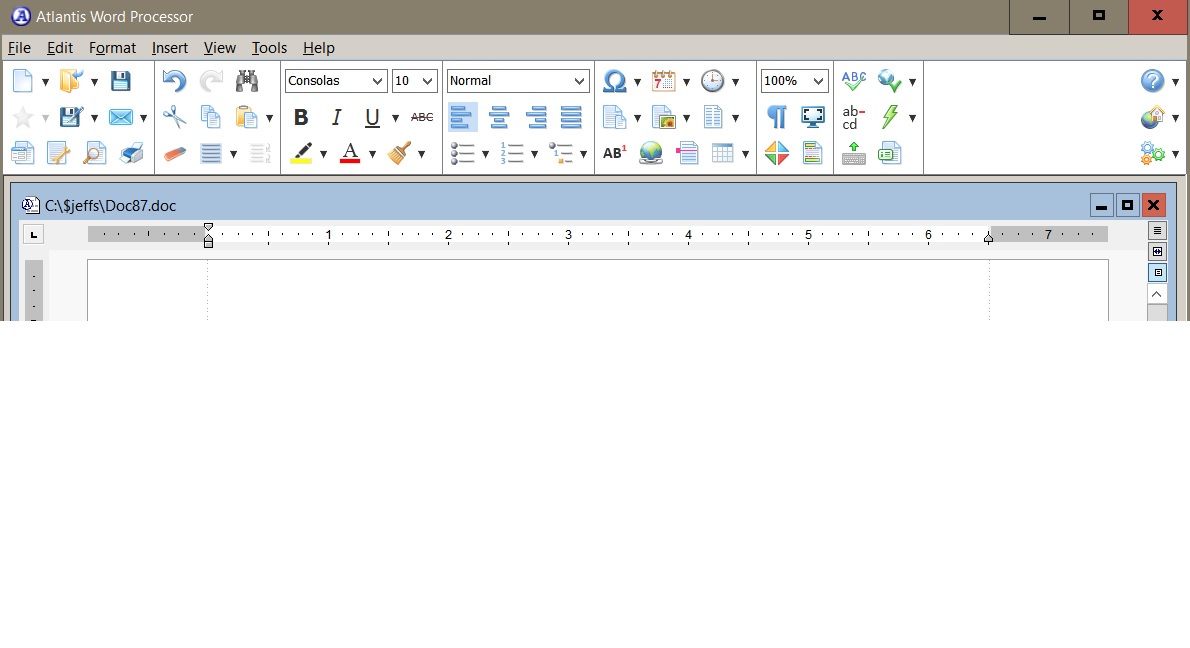Toggle the pilcrow paragraph marks button

click(x=776, y=117)
